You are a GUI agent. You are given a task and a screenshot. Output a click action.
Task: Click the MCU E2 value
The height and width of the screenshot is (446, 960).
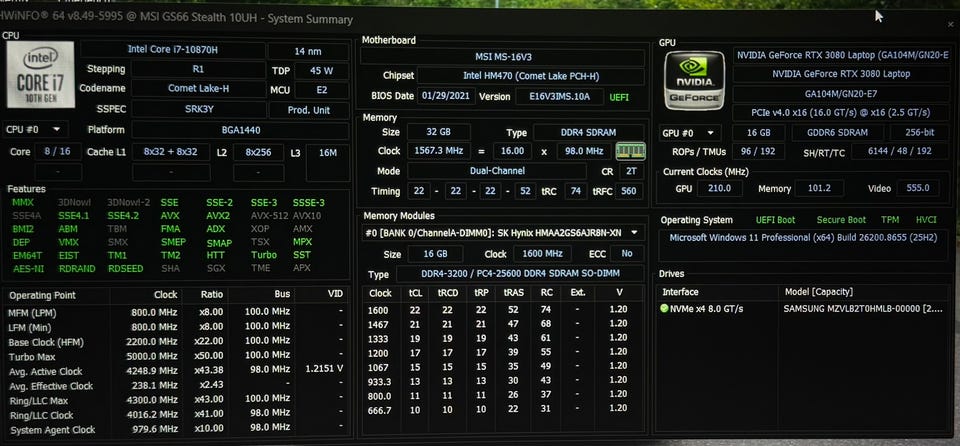click(321, 90)
